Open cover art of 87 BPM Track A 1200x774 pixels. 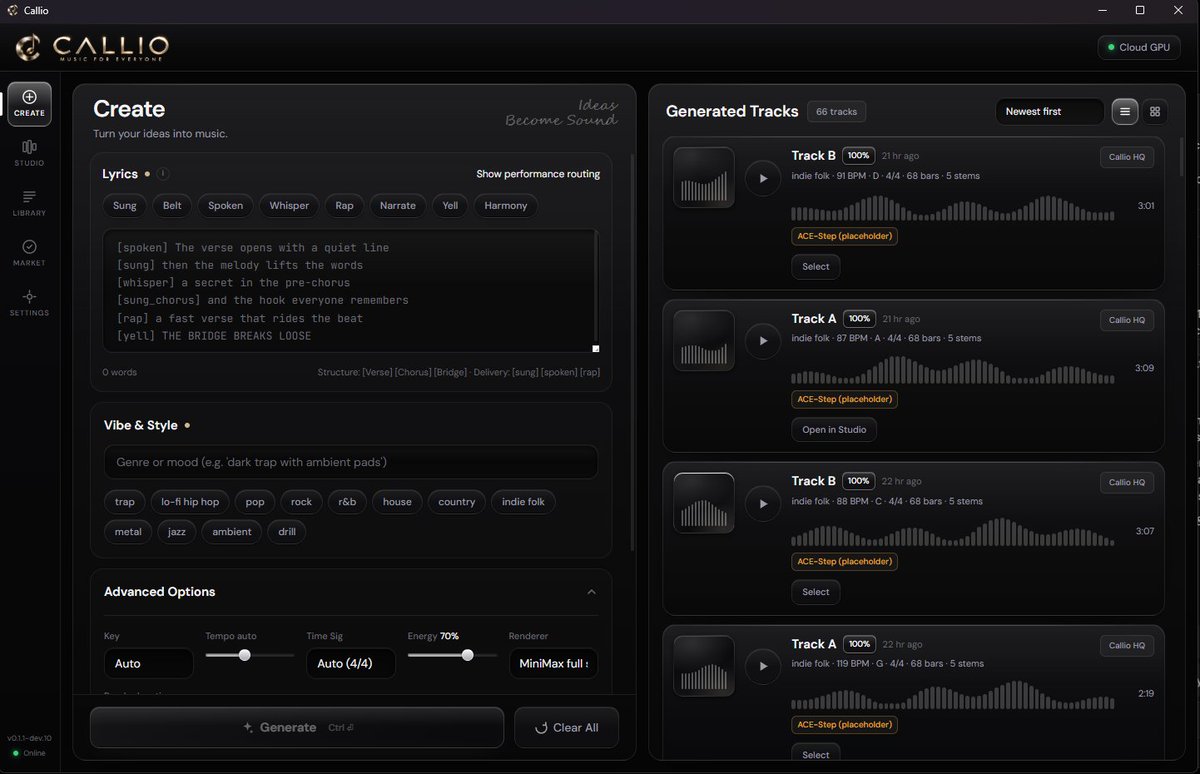[x=704, y=341]
